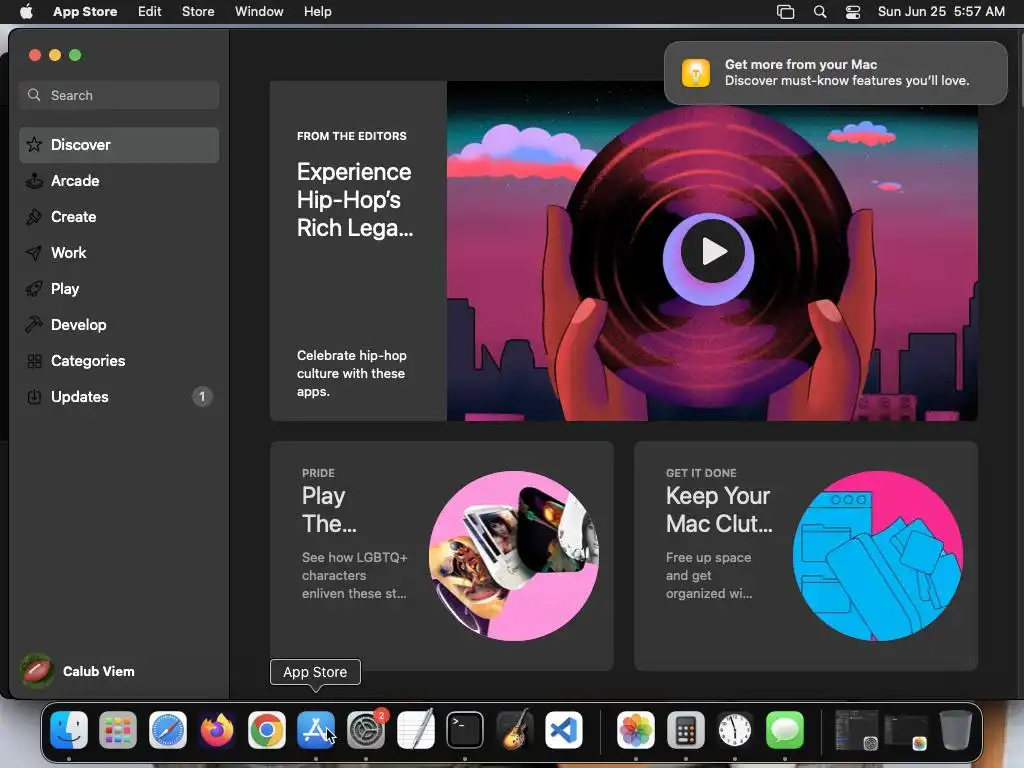Browse Categories in the sidebar
This screenshot has width=1024, height=768.
119,360
